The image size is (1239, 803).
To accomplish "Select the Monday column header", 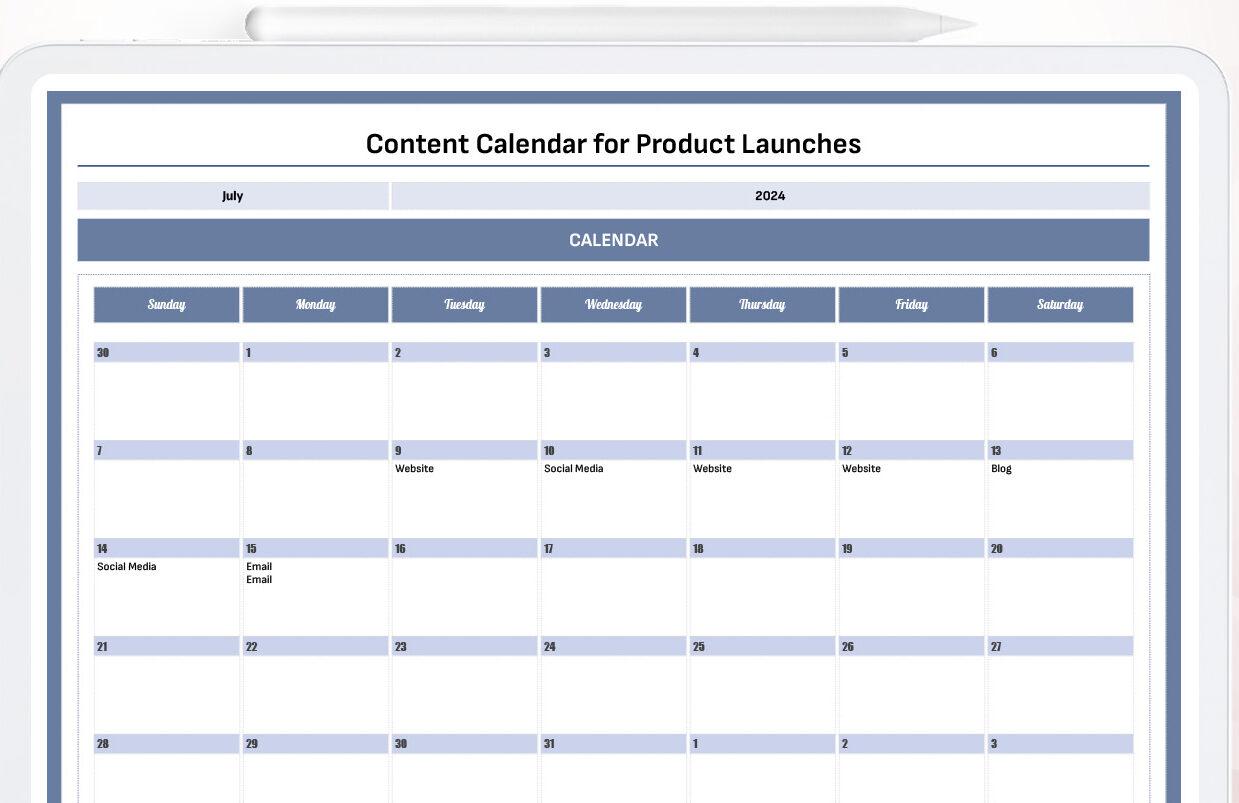I will pyautogui.click(x=316, y=305).
